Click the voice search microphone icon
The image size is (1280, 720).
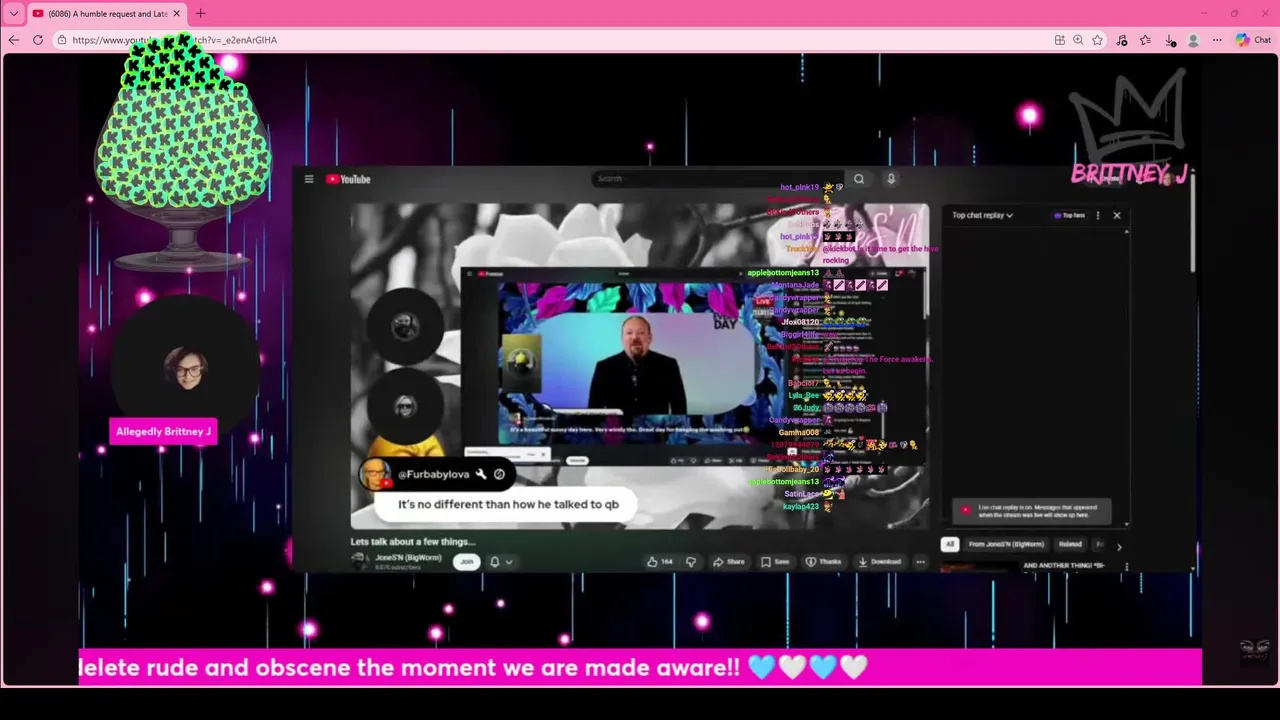891,179
